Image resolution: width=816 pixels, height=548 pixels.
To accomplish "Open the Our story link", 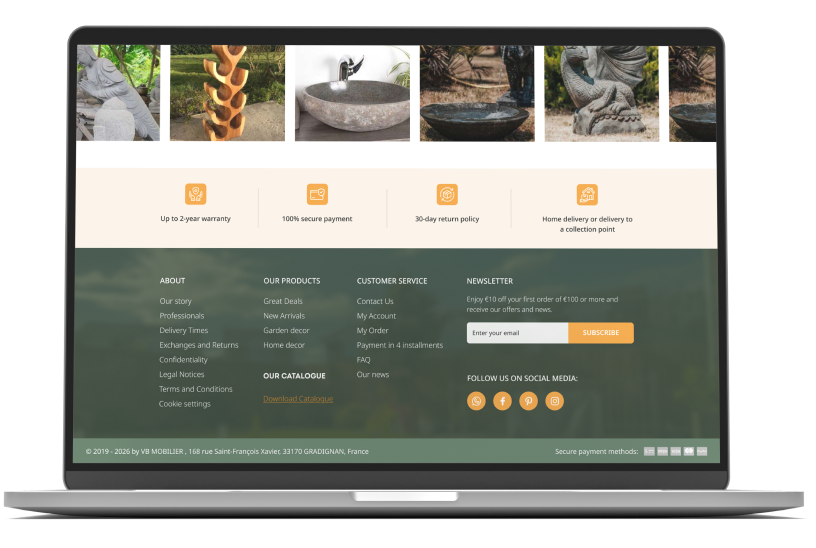I will click(x=175, y=301).
